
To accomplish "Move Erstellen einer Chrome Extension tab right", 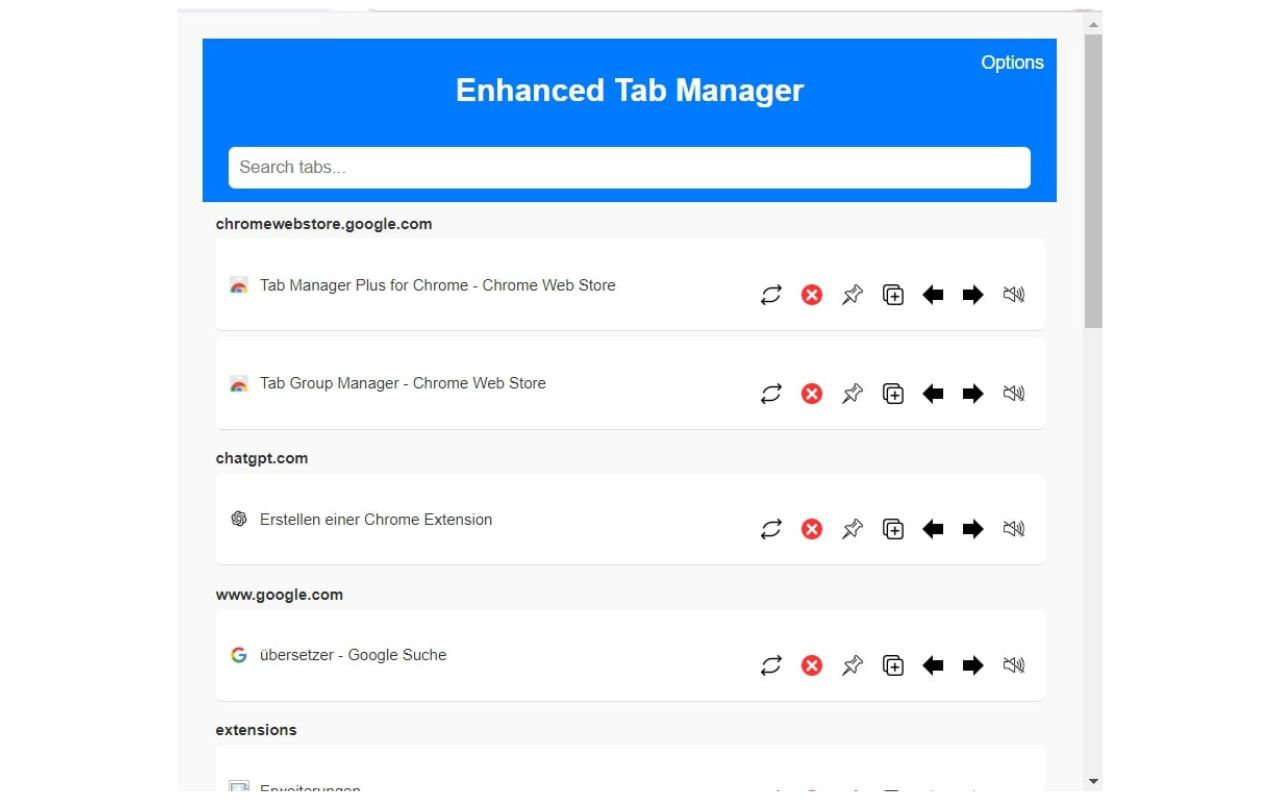I will click(x=973, y=529).
